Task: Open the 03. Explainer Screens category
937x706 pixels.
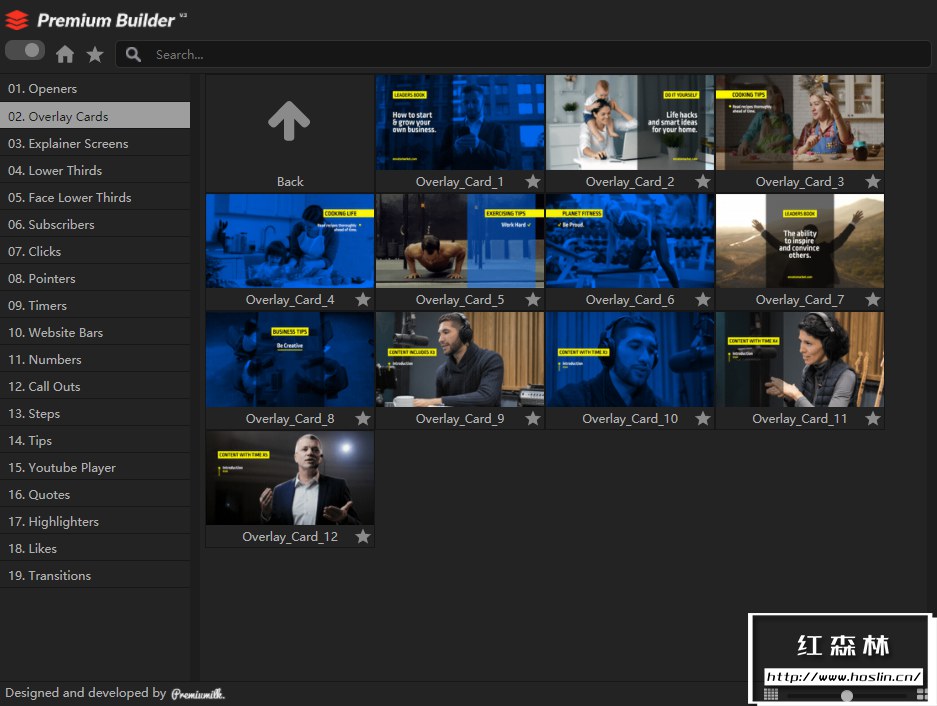Action: pyautogui.click(x=95, y=143)
